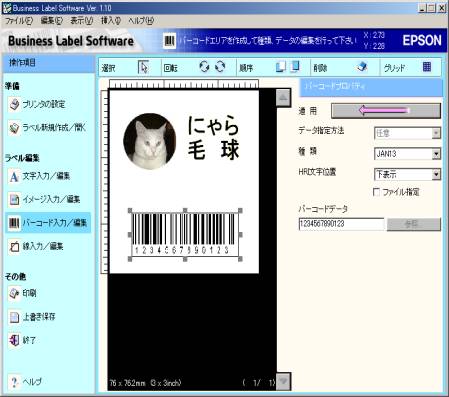
Task: Click overwrite save (上書き保存)
Action: (x=32, y=317)
